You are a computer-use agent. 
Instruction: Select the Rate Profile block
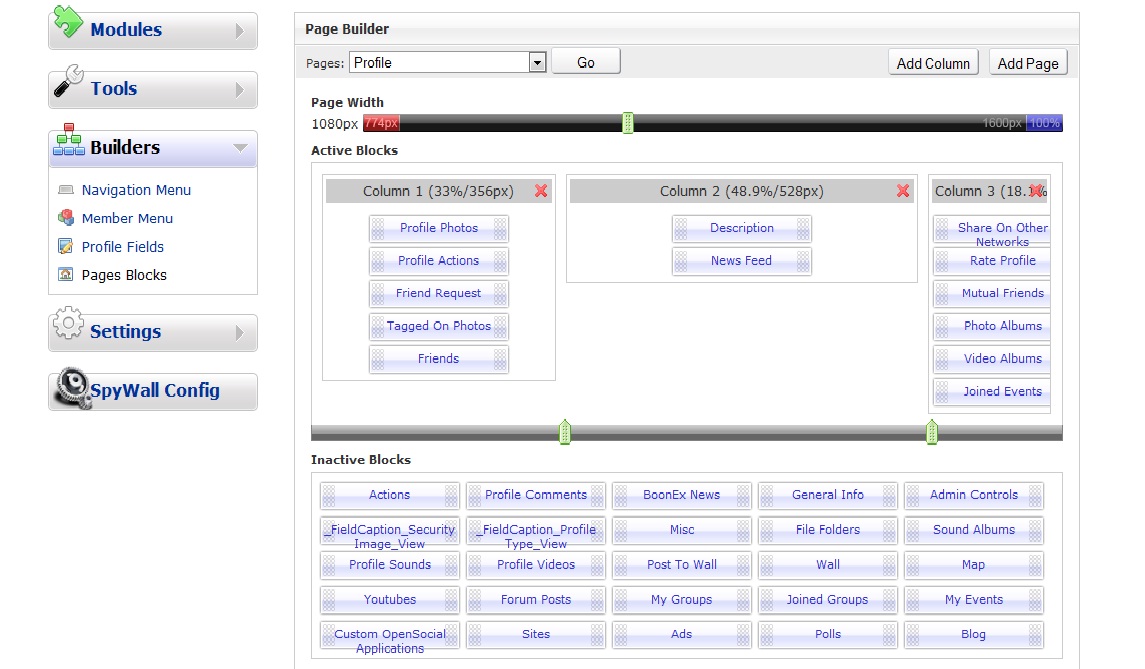pyautogui.click(x=992, y=261)
